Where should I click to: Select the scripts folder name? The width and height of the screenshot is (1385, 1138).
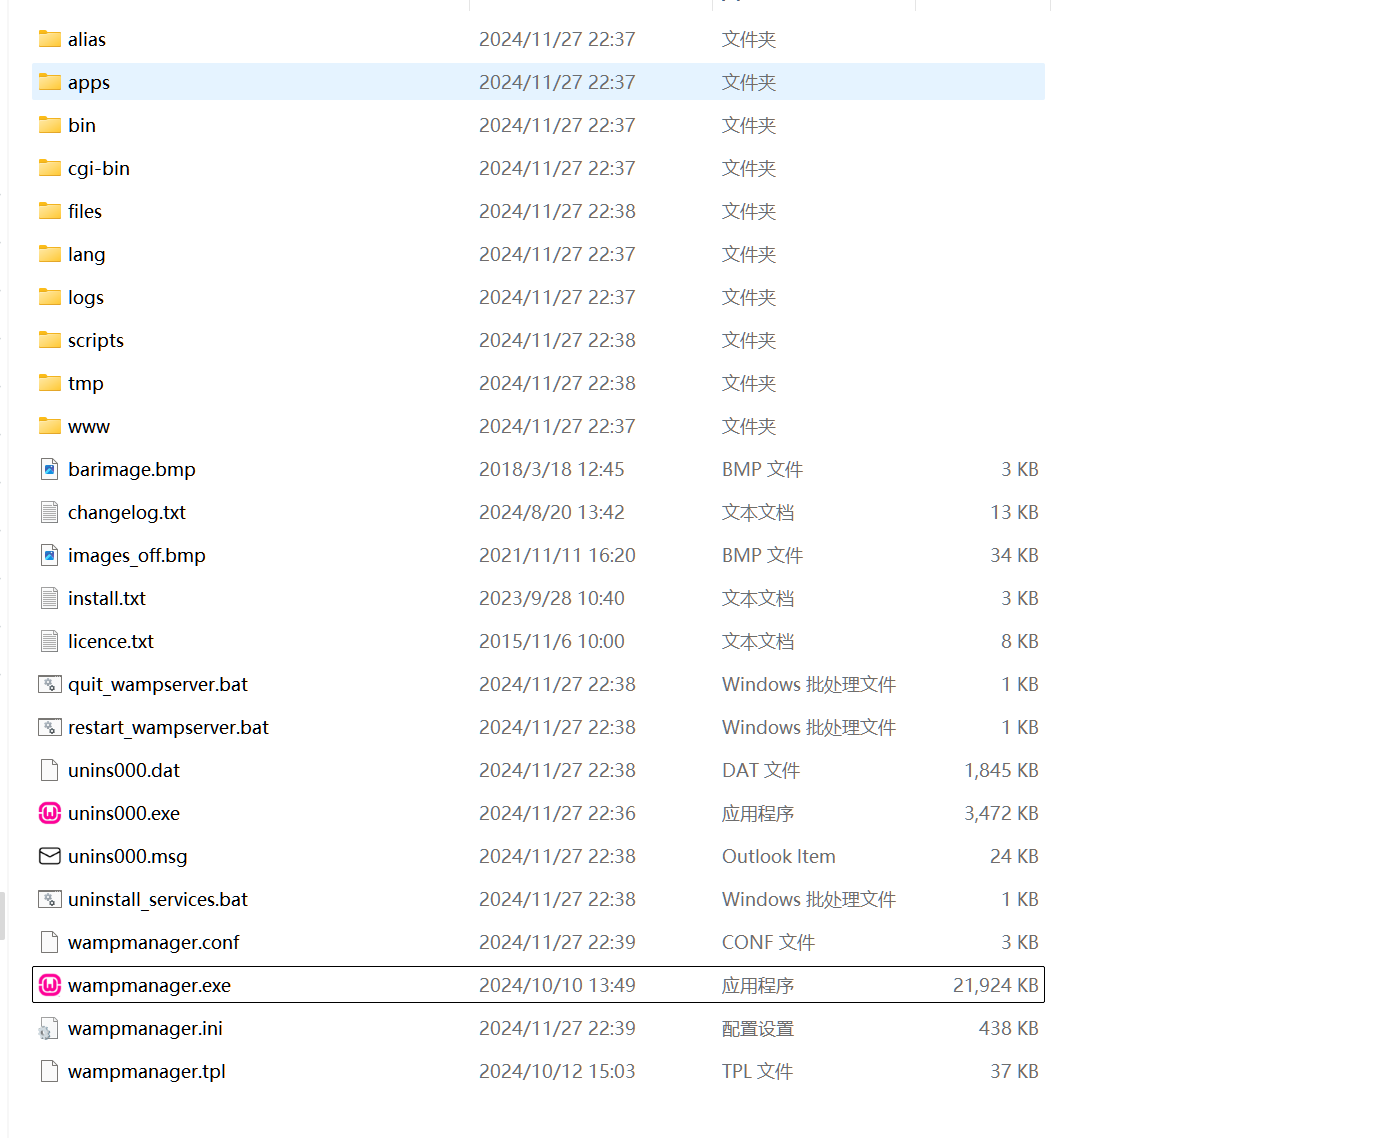pos(96,340)
